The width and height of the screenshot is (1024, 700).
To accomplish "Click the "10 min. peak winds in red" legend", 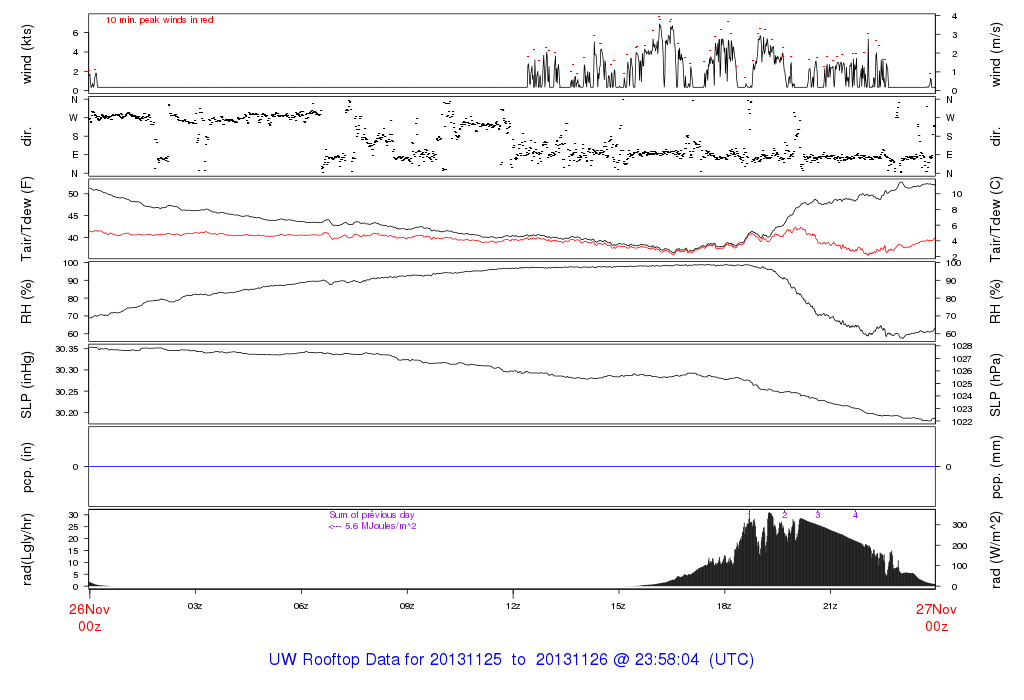I will click(159, 20).
